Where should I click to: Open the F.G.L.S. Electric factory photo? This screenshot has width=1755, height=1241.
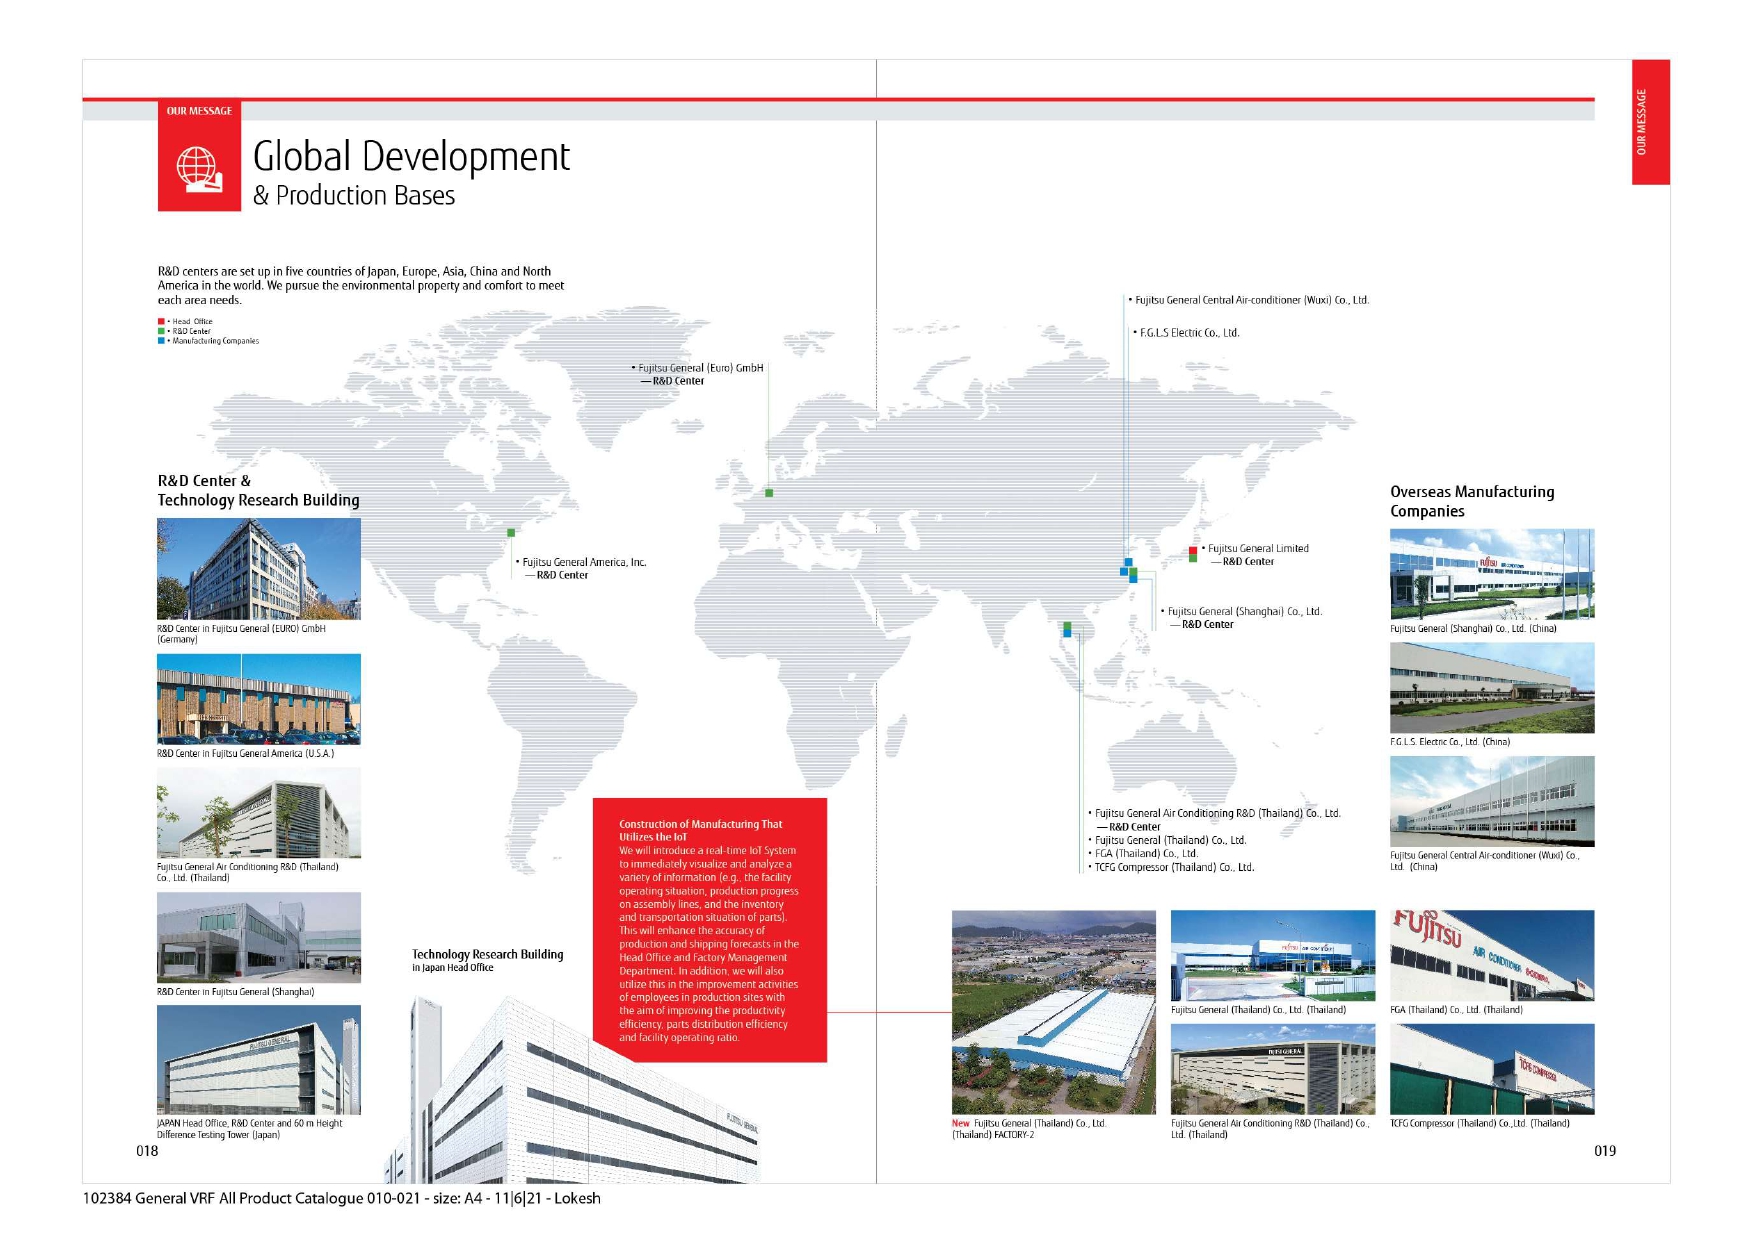coord(1492,688)
